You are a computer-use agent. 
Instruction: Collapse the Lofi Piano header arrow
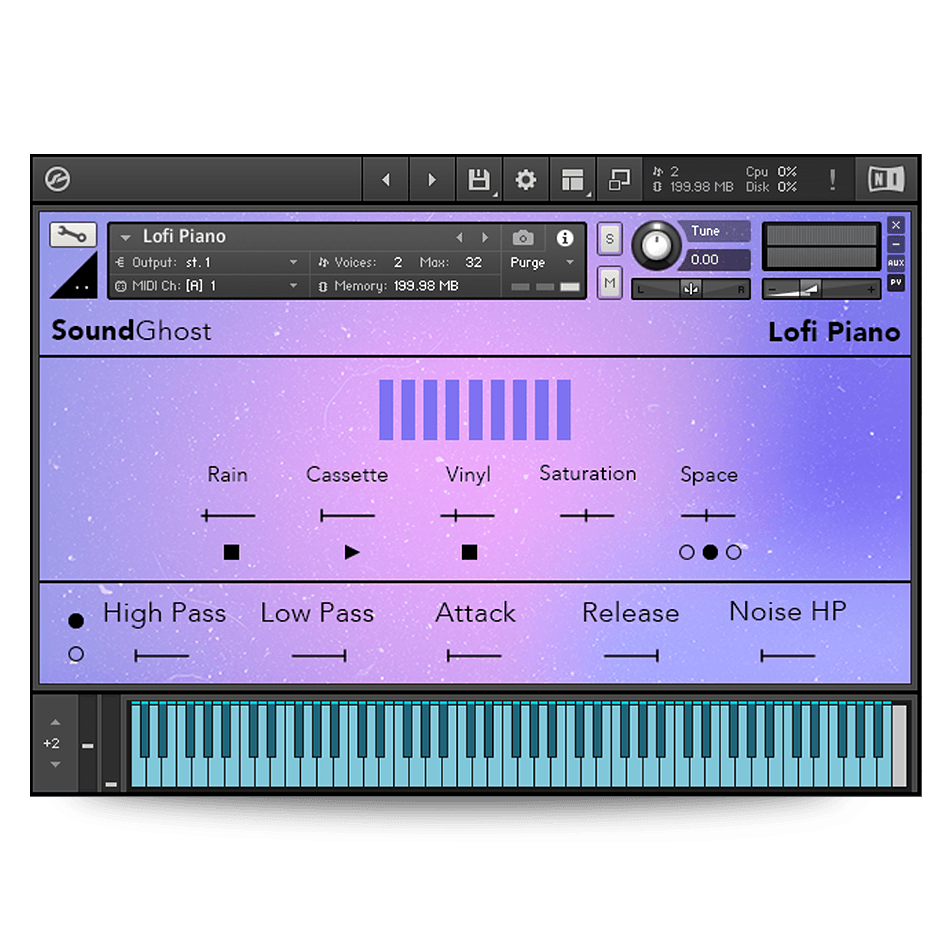[x=125, y=238]
